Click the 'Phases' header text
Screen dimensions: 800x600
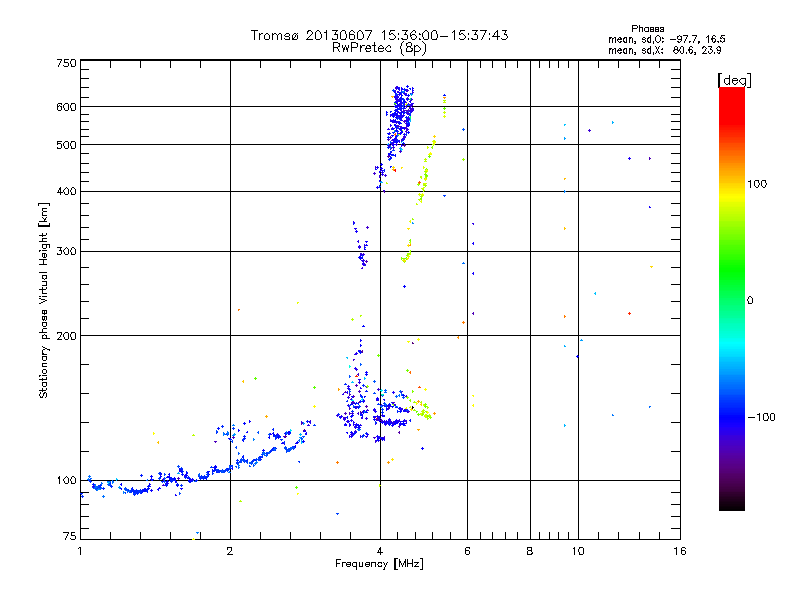click(x=647, y=29)
